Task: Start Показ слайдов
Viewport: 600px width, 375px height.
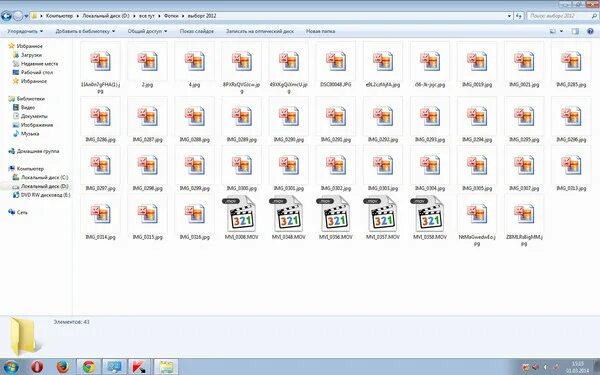Action: 197,31
